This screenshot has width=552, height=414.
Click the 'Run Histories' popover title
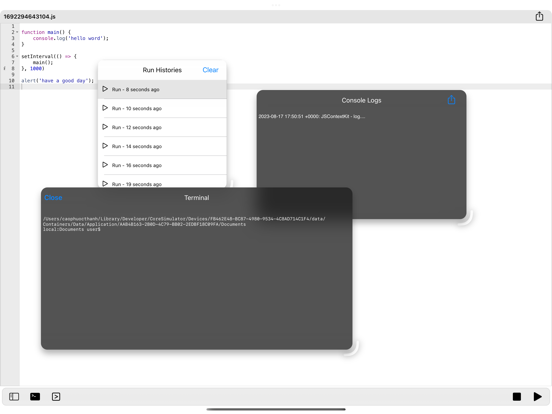(162, 70)
